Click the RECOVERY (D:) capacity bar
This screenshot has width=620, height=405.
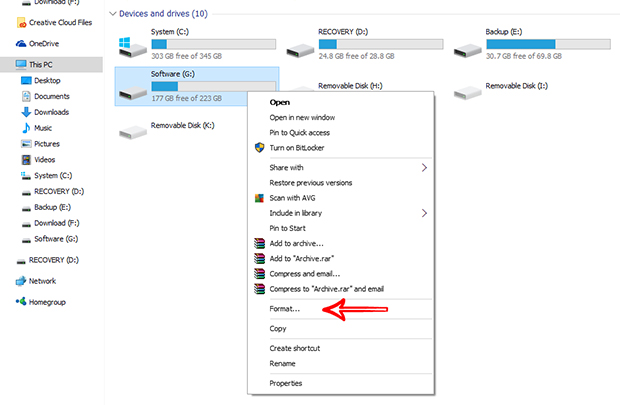click(381, 44)
